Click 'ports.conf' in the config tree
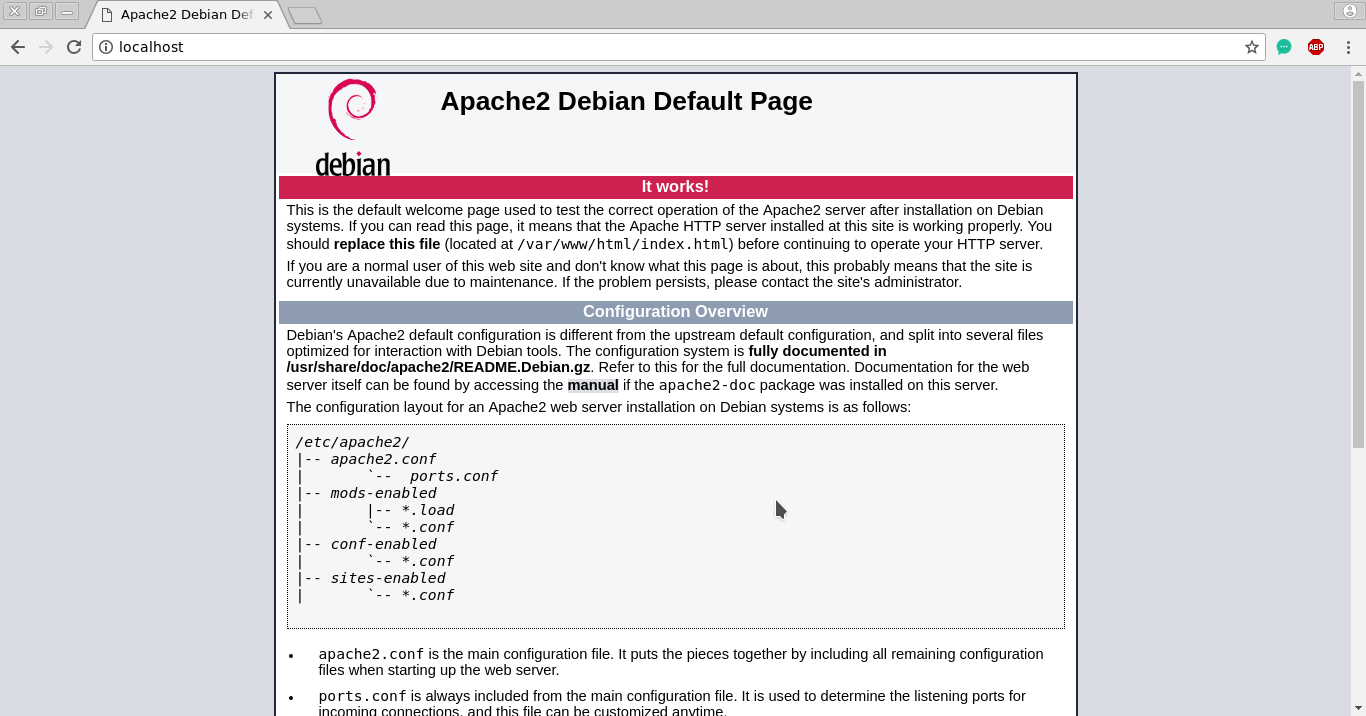 (x=453, y=476)
